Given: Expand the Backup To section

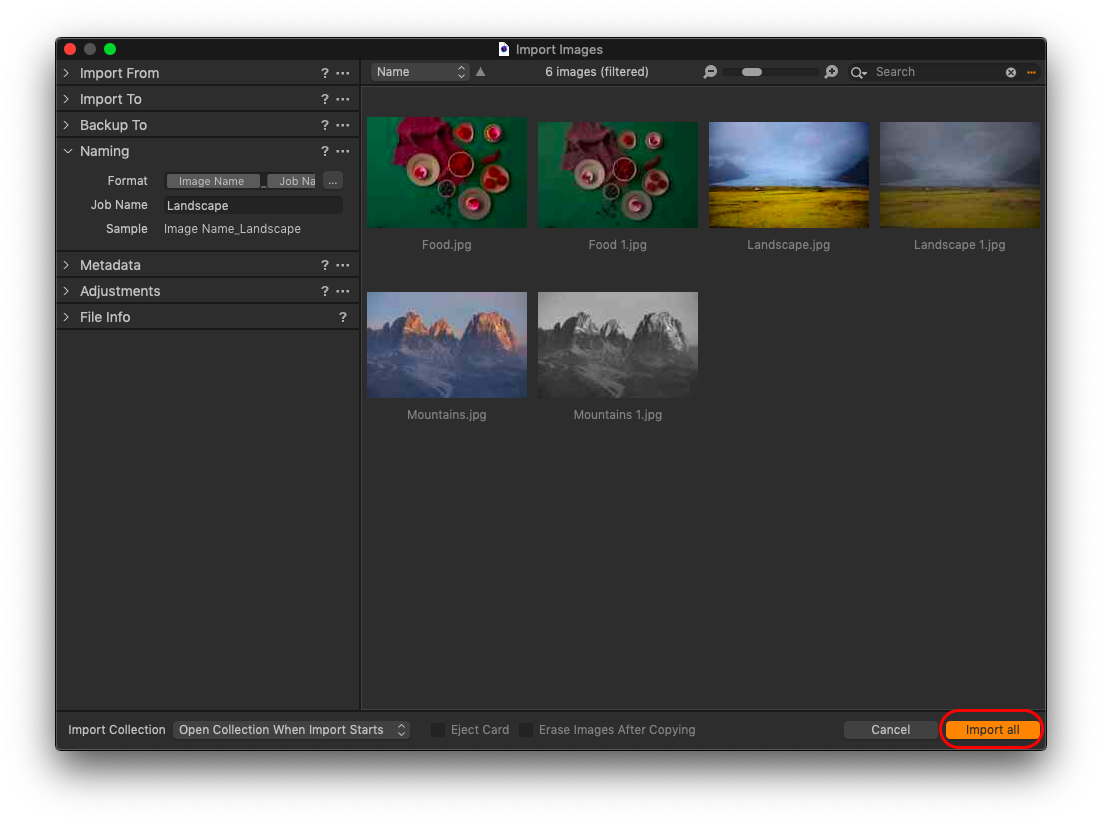Looking at the screenshot, I should [67, 125].
